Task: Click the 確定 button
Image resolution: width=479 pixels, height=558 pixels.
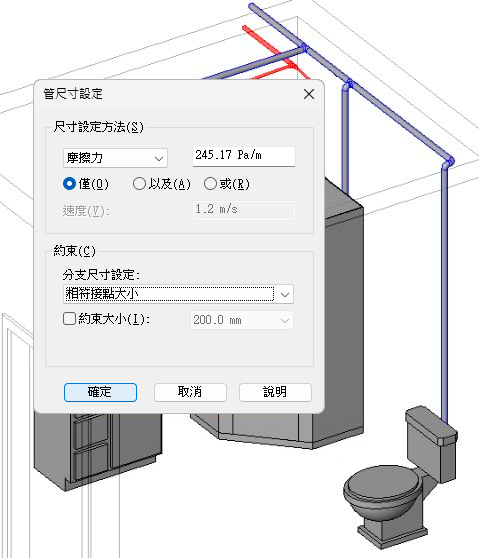Action: point(100,392)
